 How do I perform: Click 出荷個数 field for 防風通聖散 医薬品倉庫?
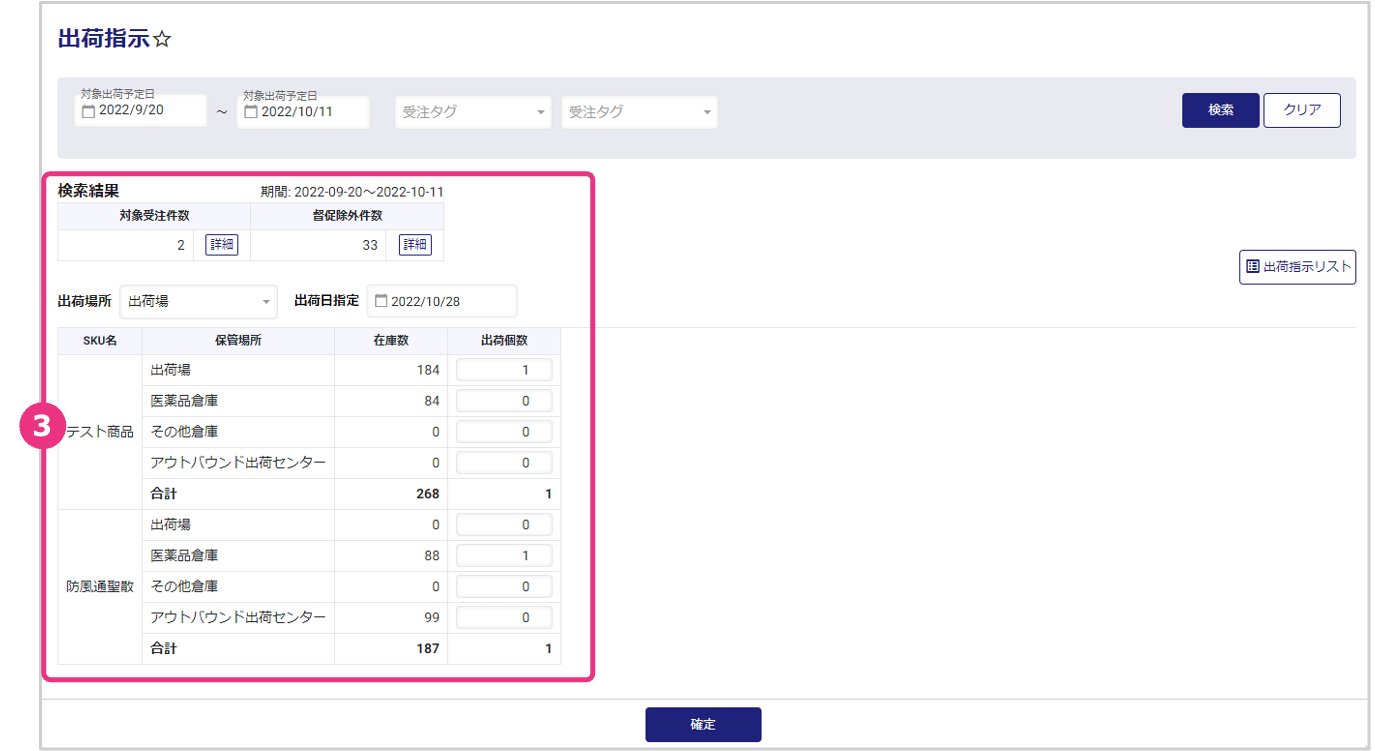(x=504, y=556)
